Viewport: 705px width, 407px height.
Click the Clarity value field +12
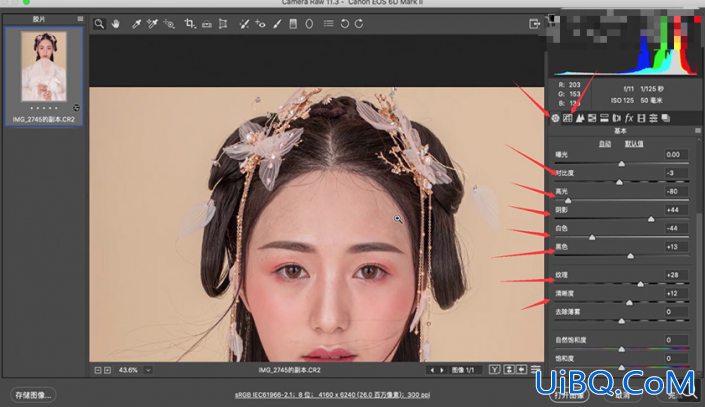tap(676, 294)
